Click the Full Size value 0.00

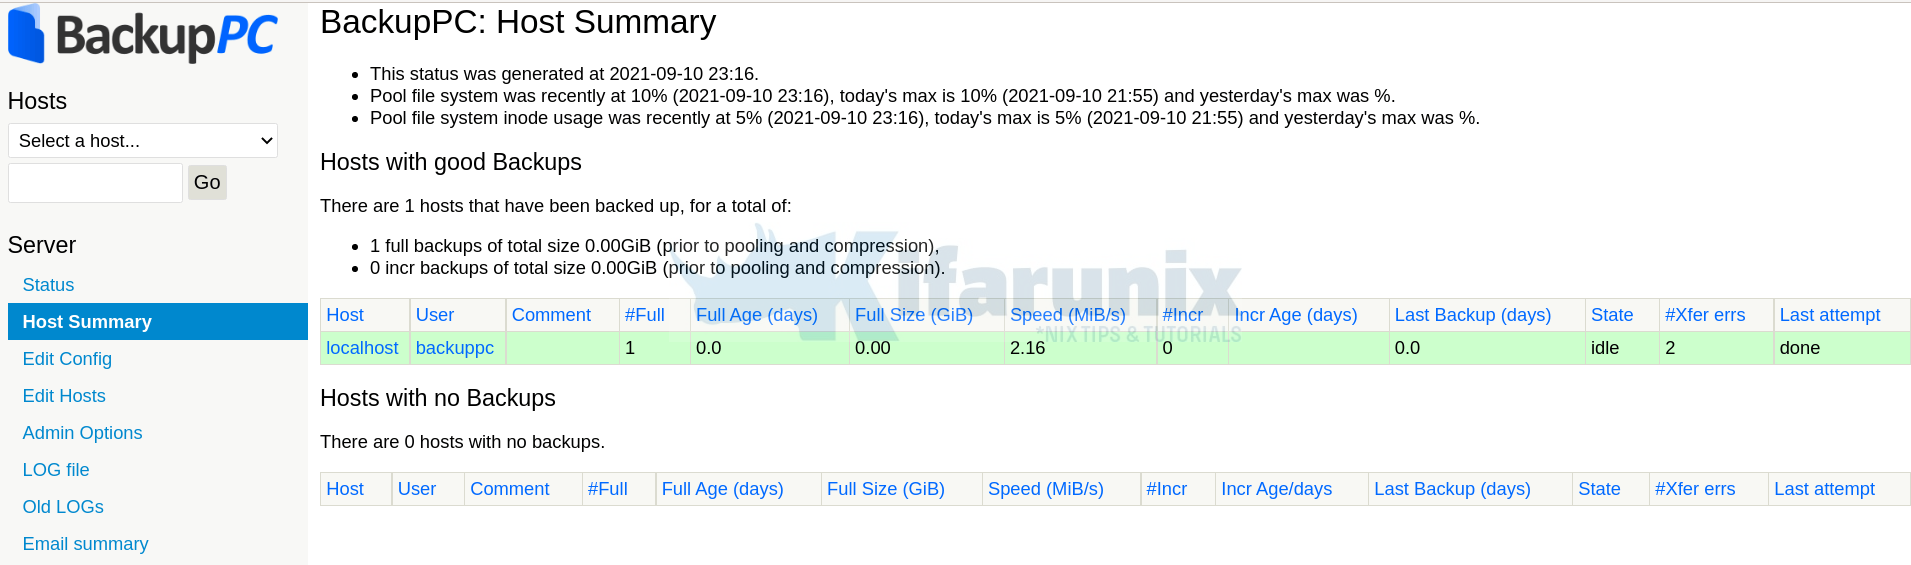pyautogui.click(x=873, y=348)
